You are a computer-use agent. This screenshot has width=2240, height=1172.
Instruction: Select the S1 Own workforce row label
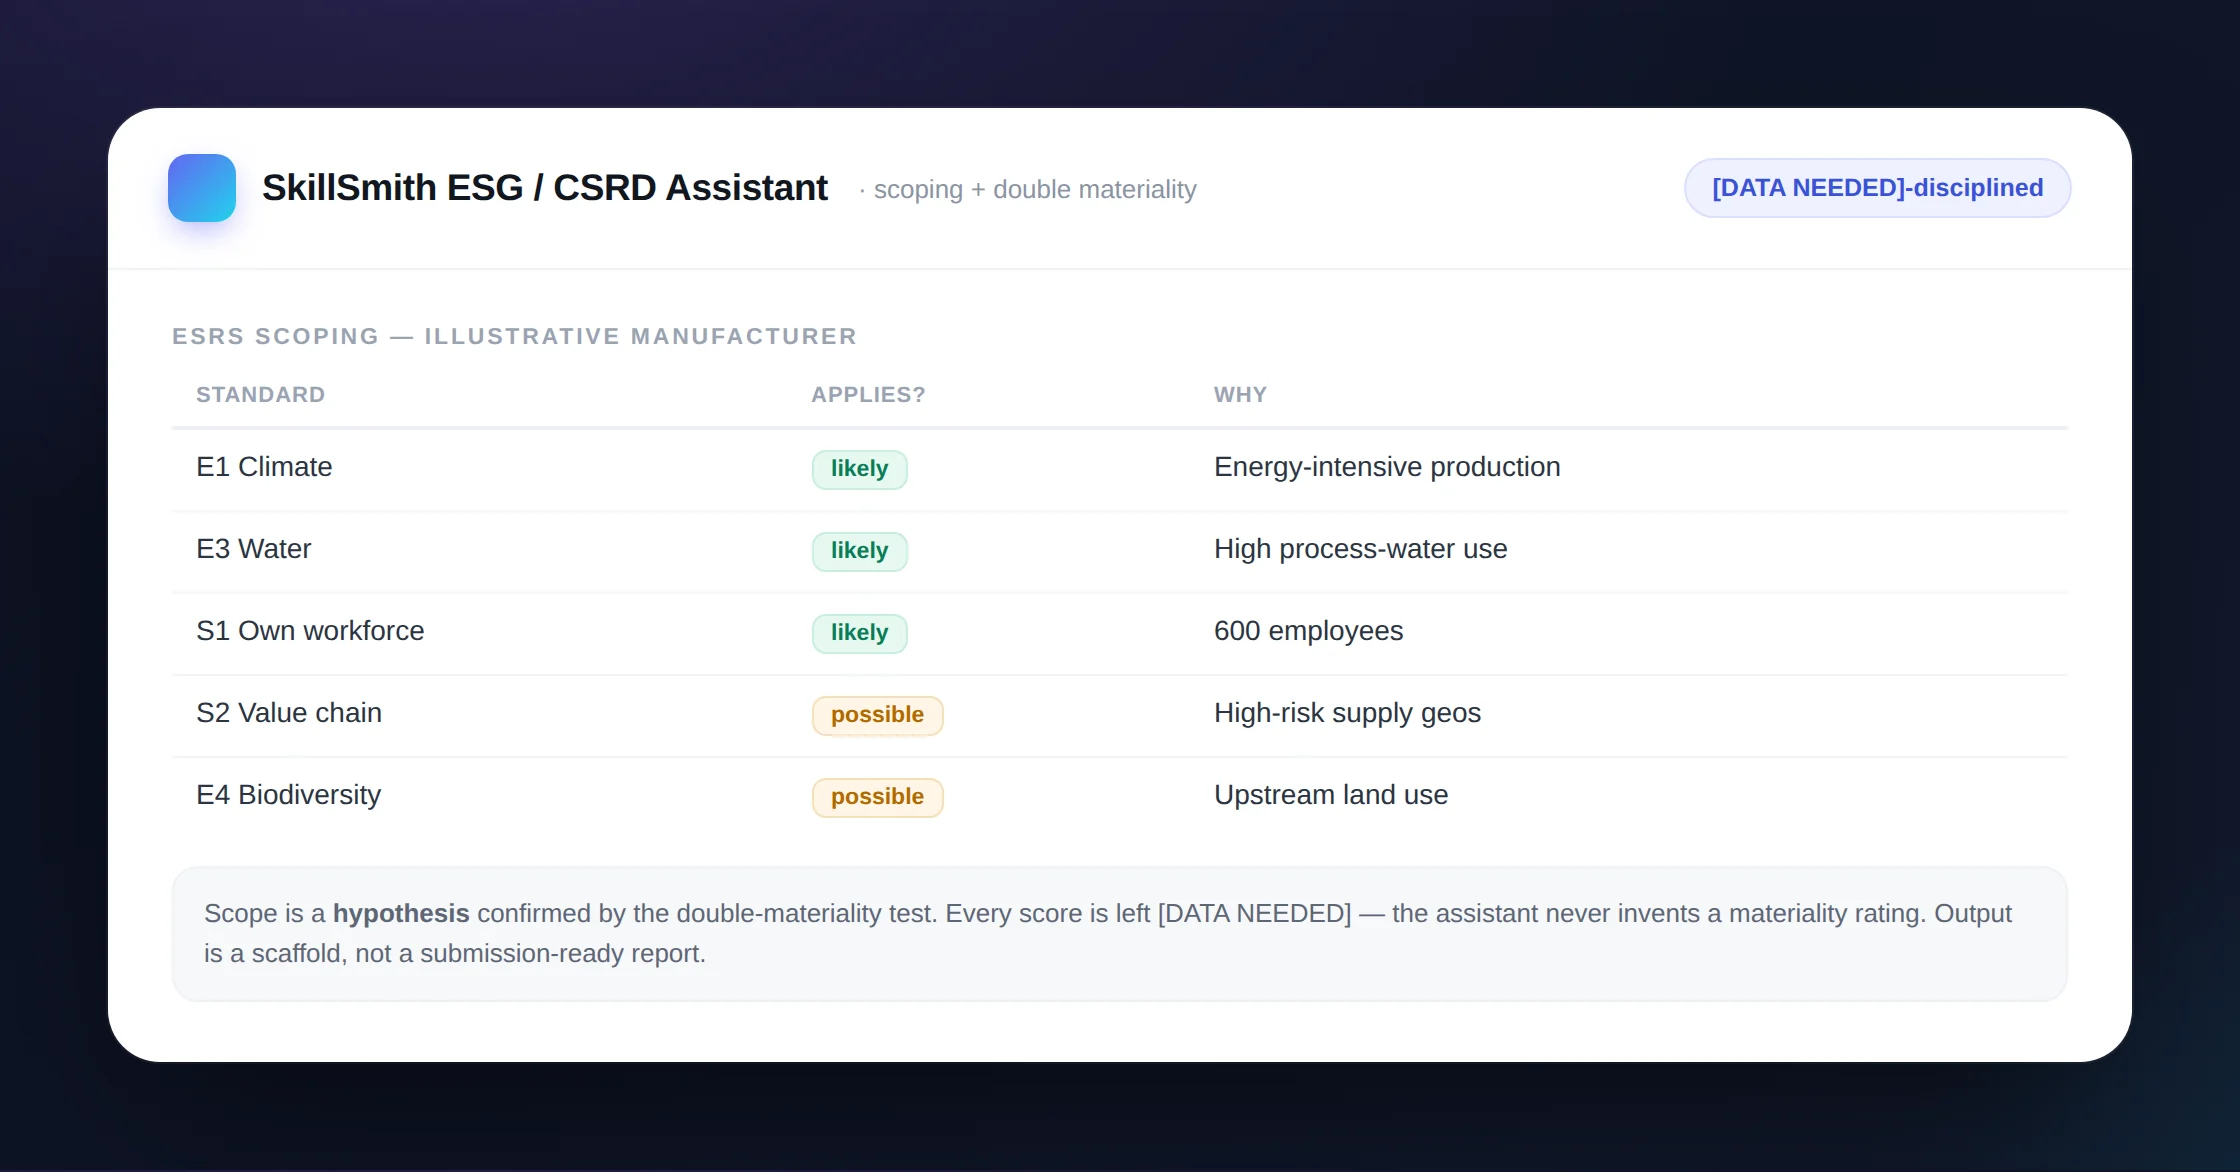(x=310, y=631)
